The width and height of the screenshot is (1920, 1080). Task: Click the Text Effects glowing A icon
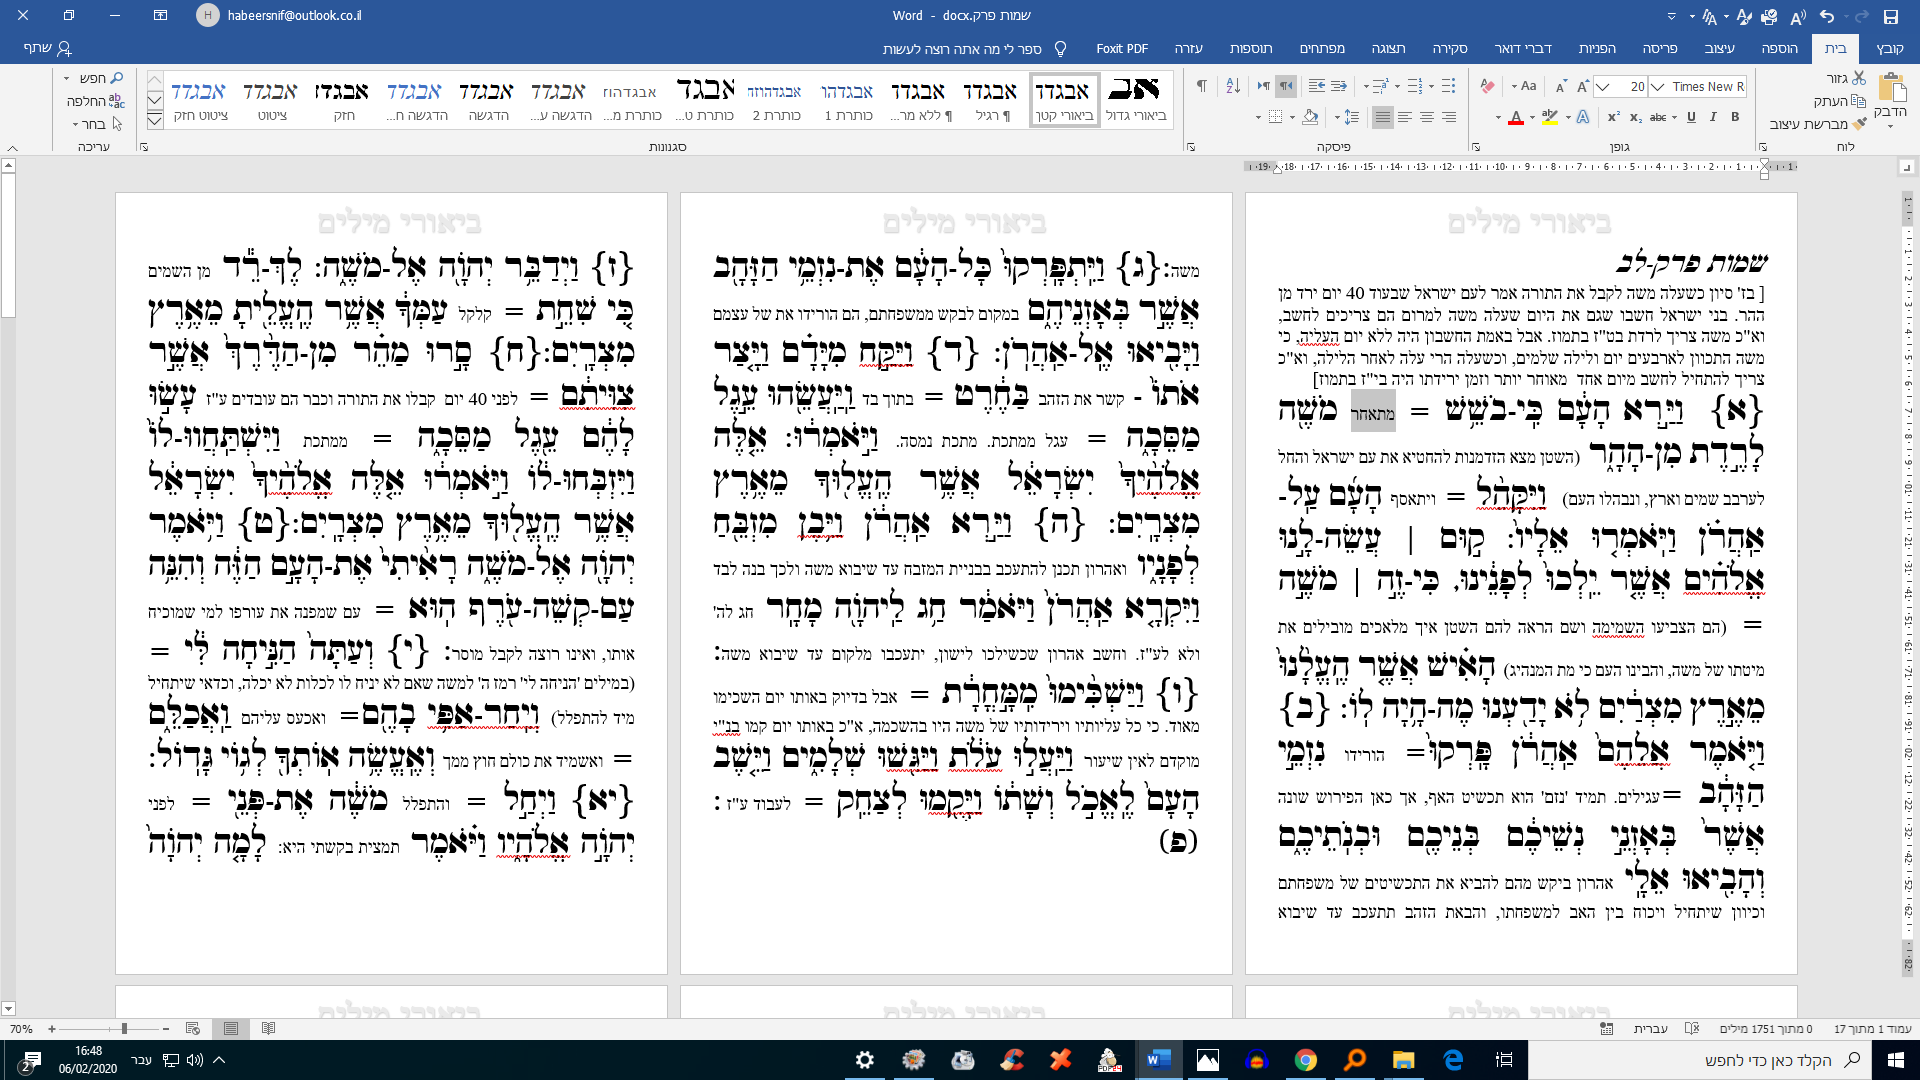click(x=1583, y=118)
